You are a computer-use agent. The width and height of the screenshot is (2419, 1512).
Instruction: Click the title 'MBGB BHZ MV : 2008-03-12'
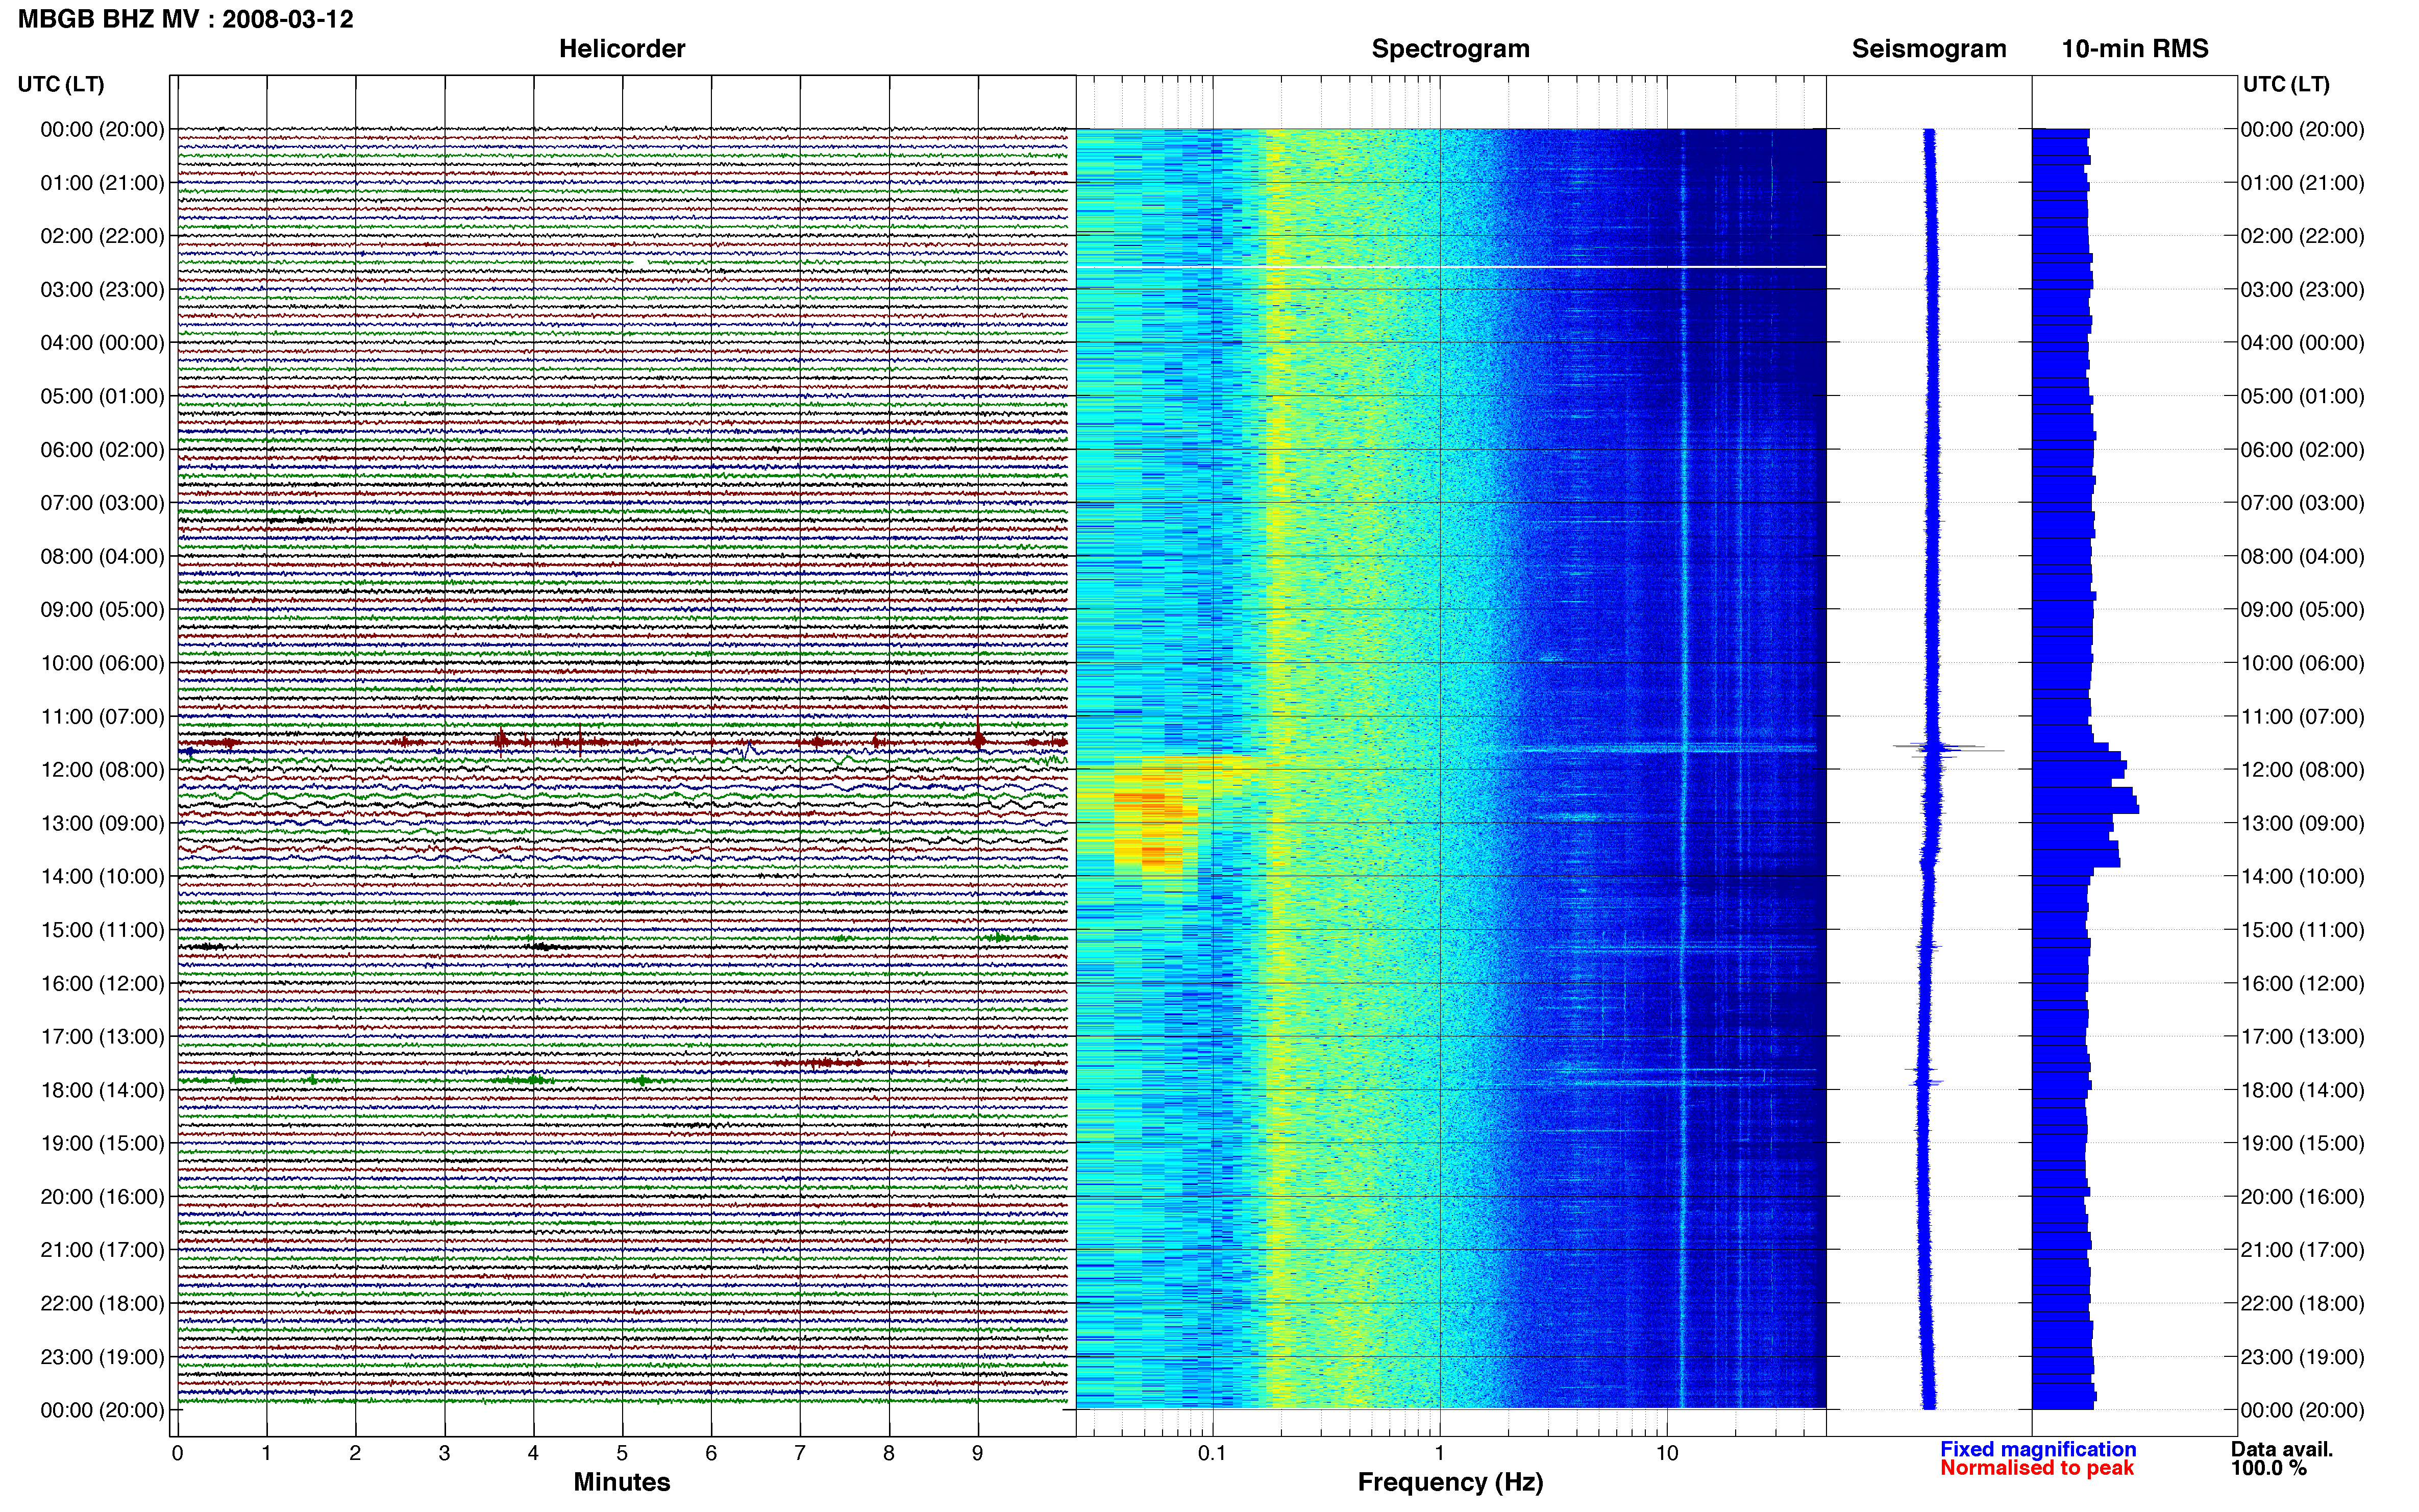pyautogui.click(x=186, y=19)
